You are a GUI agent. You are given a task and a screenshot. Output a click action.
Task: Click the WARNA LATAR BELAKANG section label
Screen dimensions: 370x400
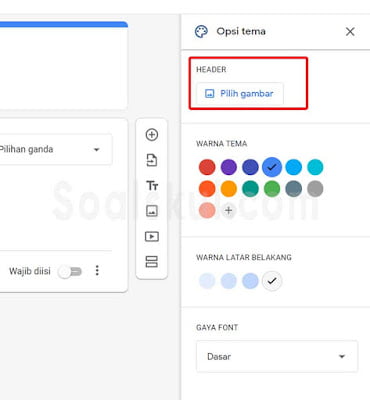[x=244, y=257]
